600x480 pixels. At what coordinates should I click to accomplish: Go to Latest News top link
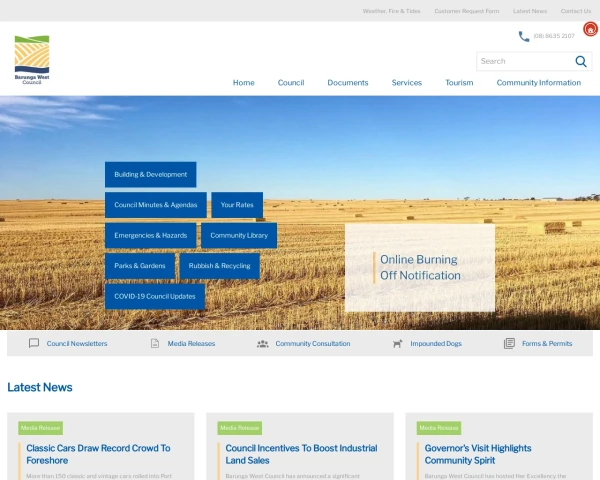(x=530, y=11)
